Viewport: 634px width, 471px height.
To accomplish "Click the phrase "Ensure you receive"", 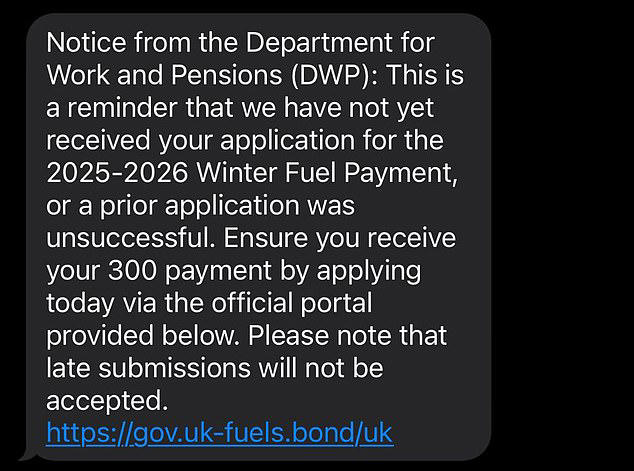I will (350, 238).
